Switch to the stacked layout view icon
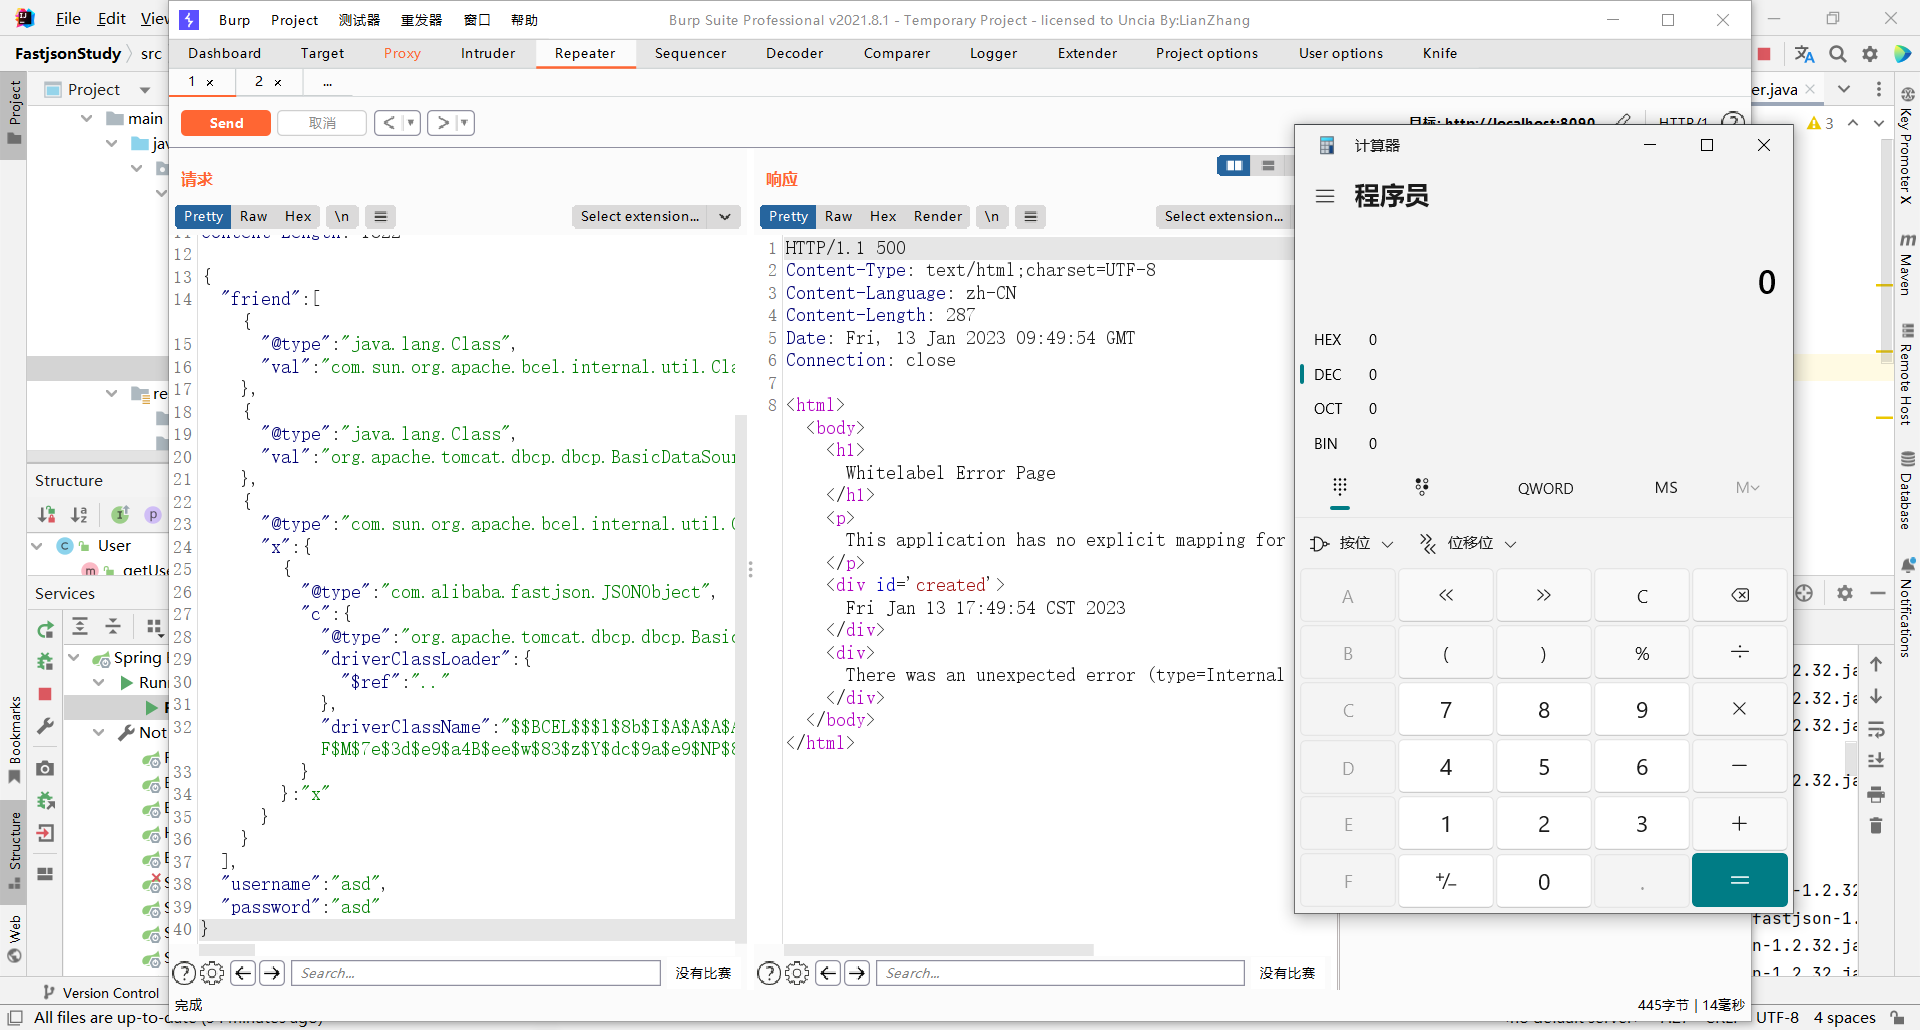 1268,165
